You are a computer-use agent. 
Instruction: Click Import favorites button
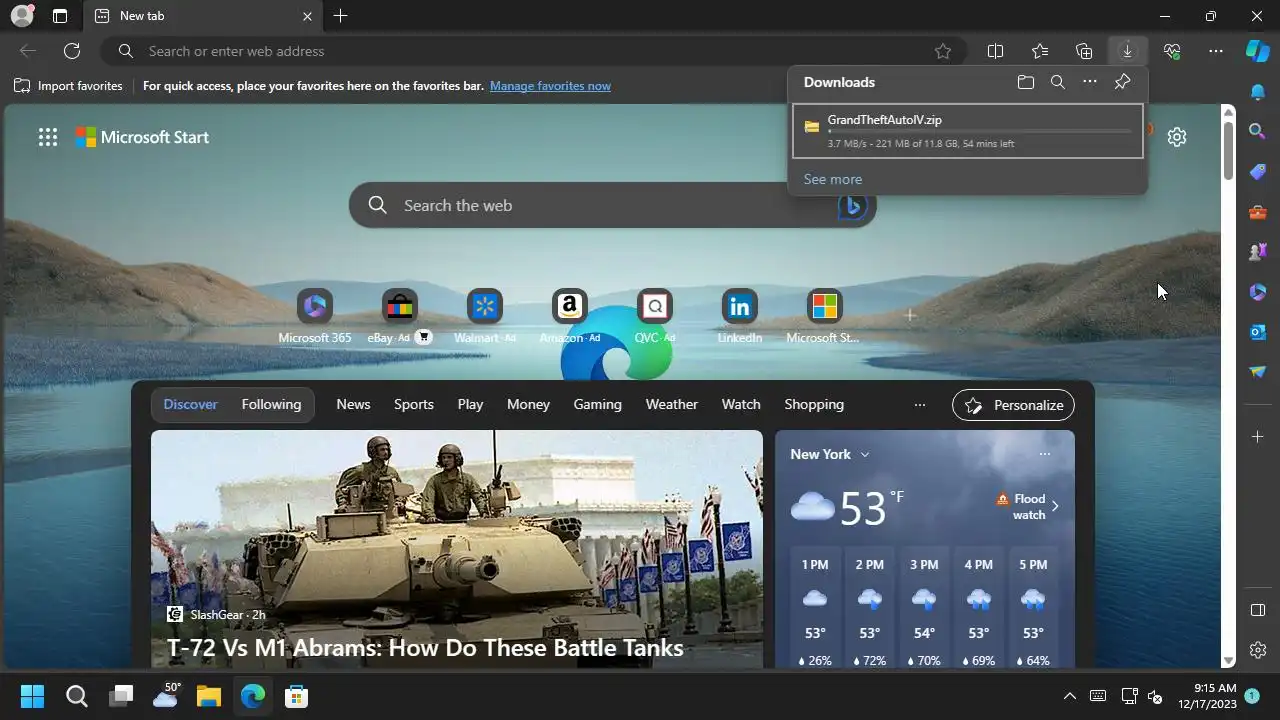pos(68,86)
